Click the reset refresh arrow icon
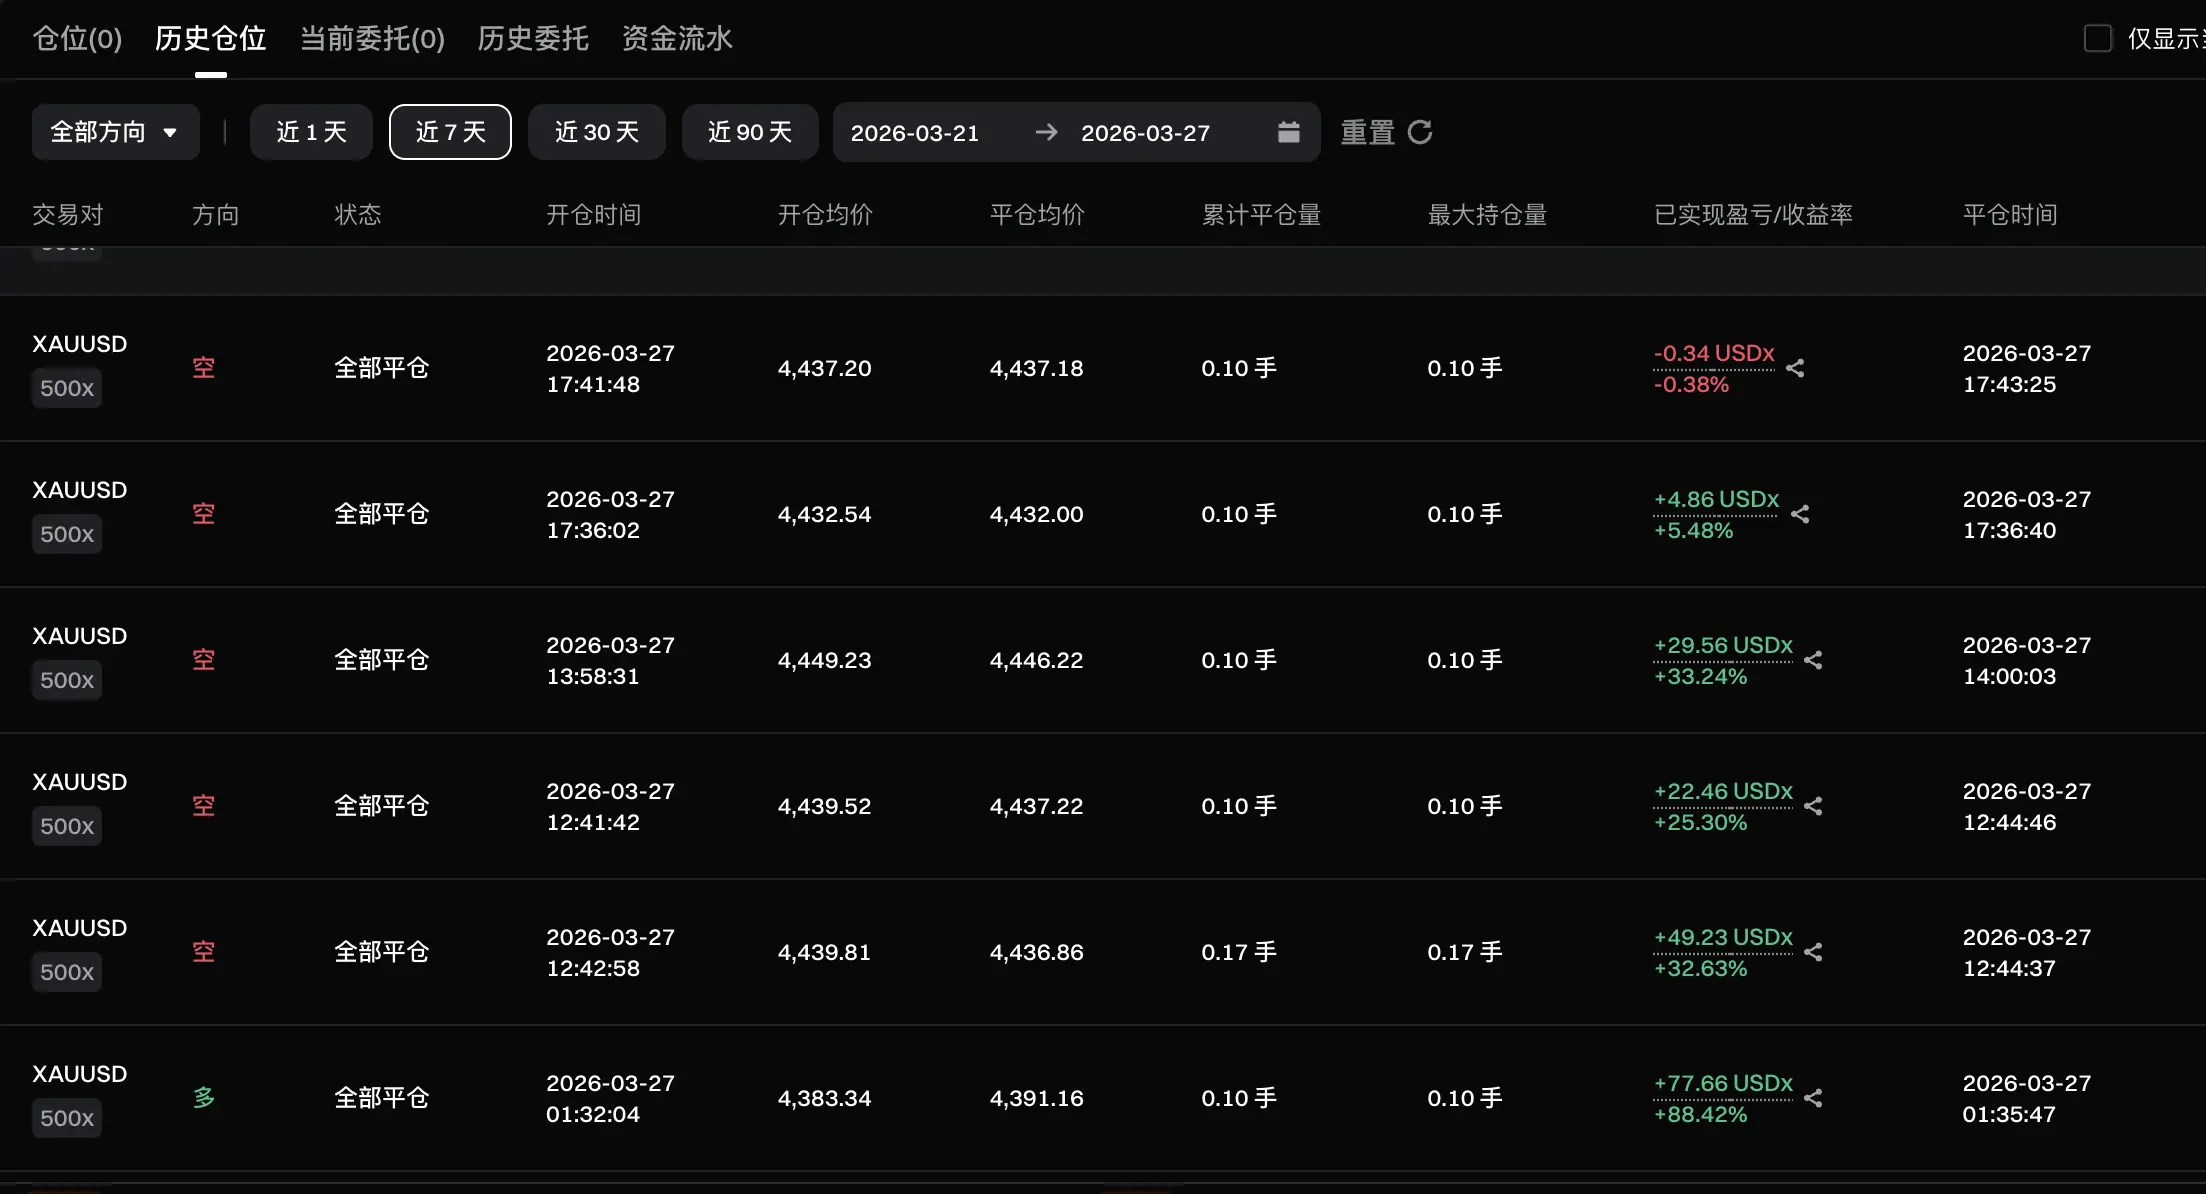This screenshot has width=2206, height=1194. (x=1420, y=132)
